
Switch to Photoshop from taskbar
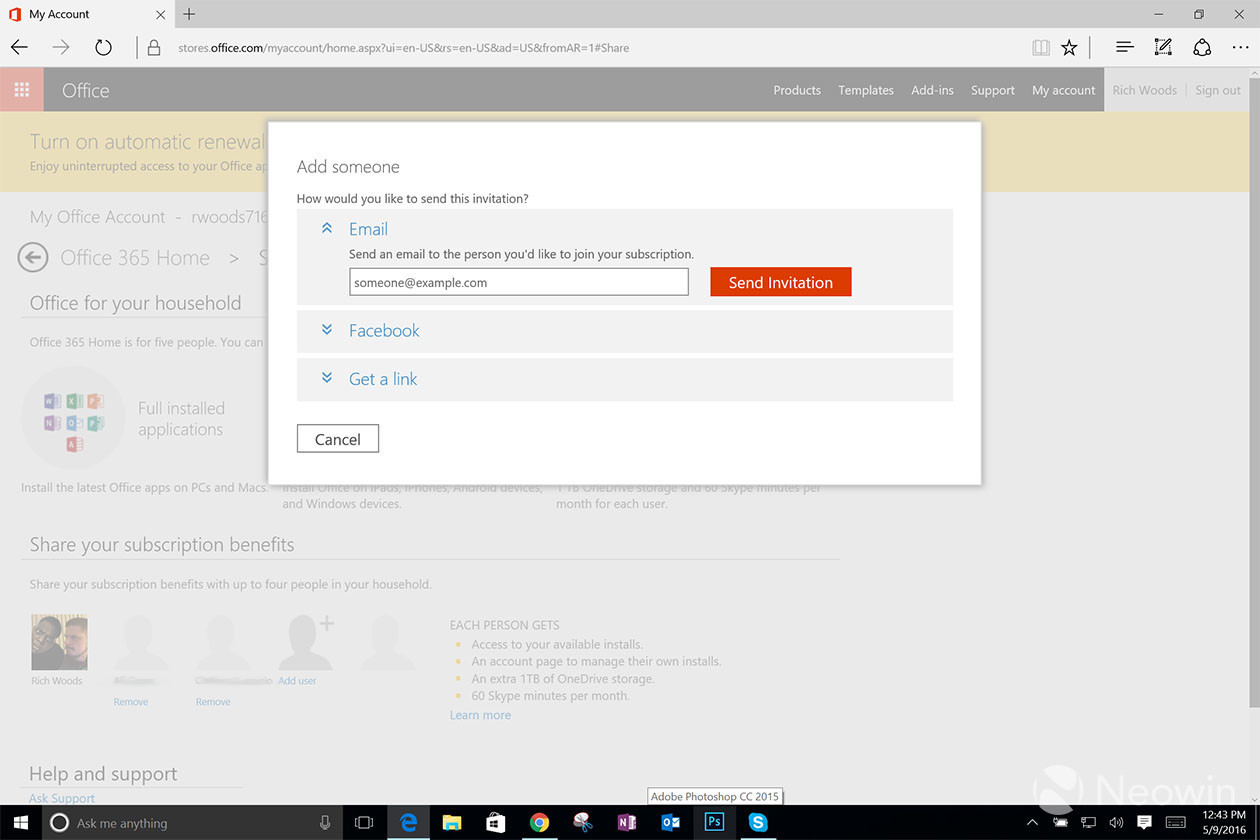tap(714, 822)
